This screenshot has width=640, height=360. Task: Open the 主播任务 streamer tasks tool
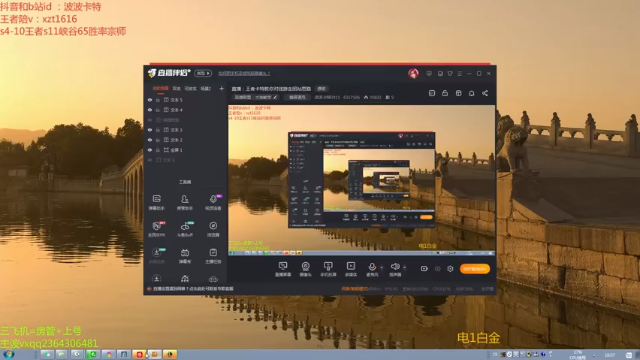213,256
